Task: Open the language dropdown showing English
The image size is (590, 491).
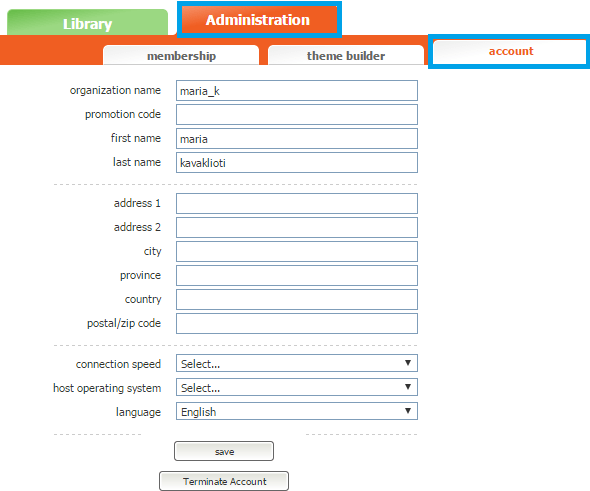Action: coord(297,412)
